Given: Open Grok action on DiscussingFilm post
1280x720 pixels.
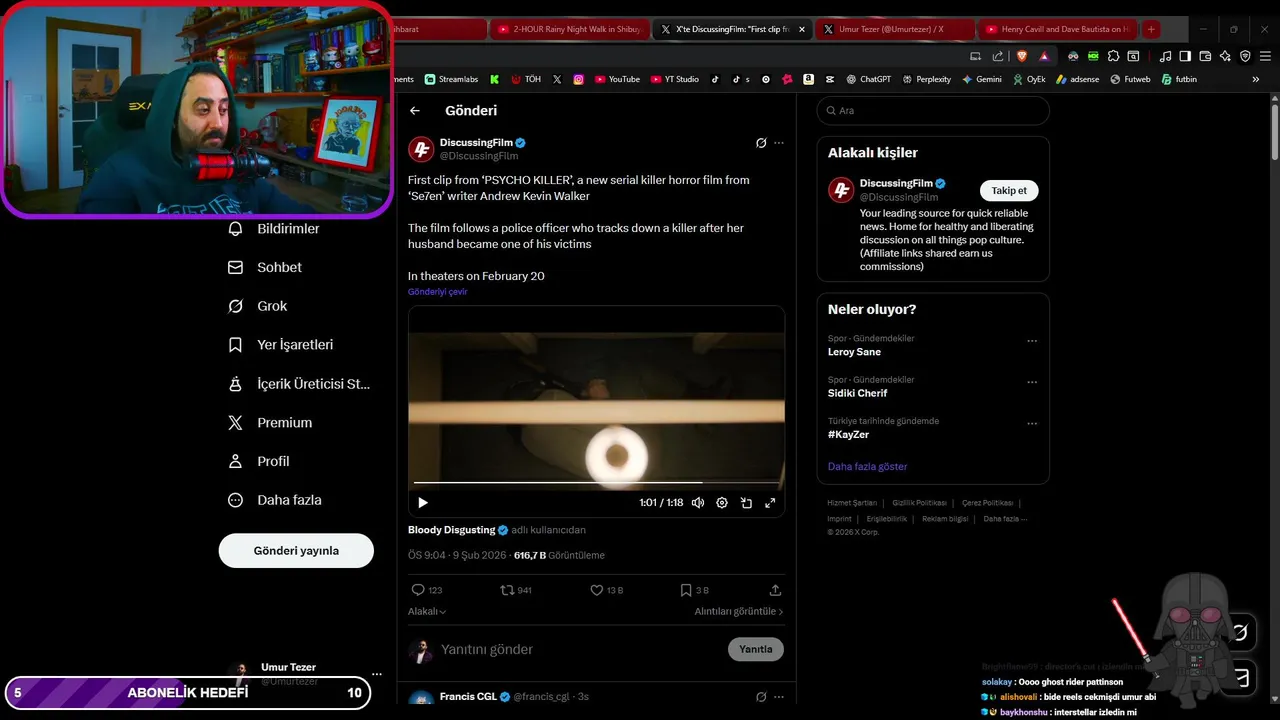Looking at the screenshot, I should click(x=761, y=143).
